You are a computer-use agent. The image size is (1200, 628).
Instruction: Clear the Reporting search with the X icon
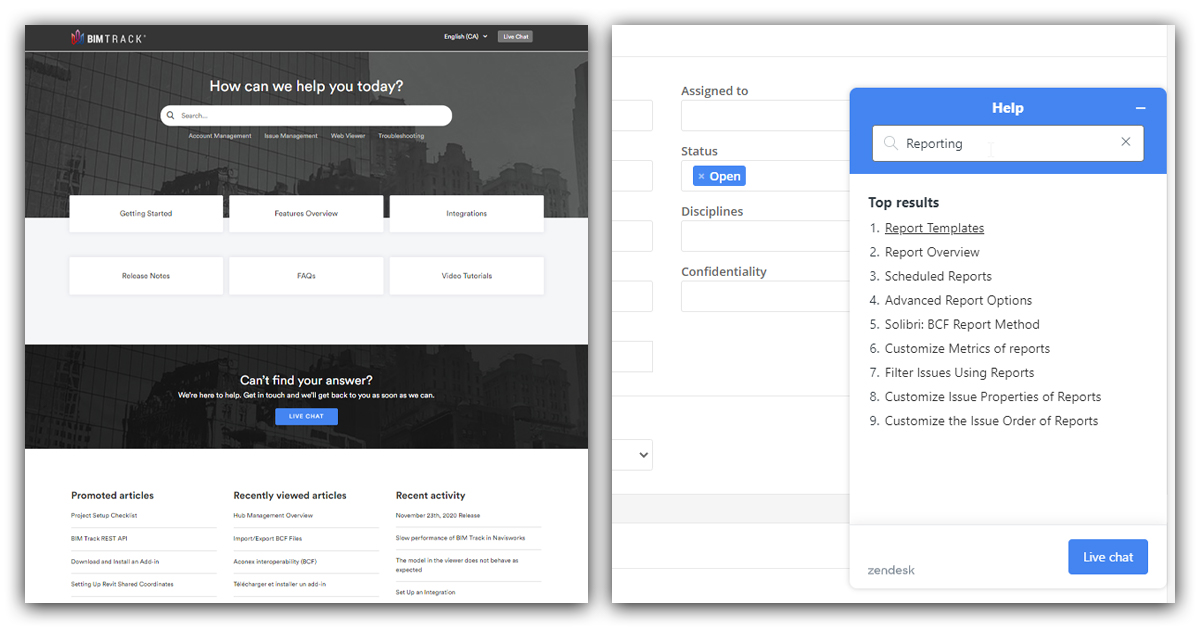pyautogui.click(x=1125, y=143)
